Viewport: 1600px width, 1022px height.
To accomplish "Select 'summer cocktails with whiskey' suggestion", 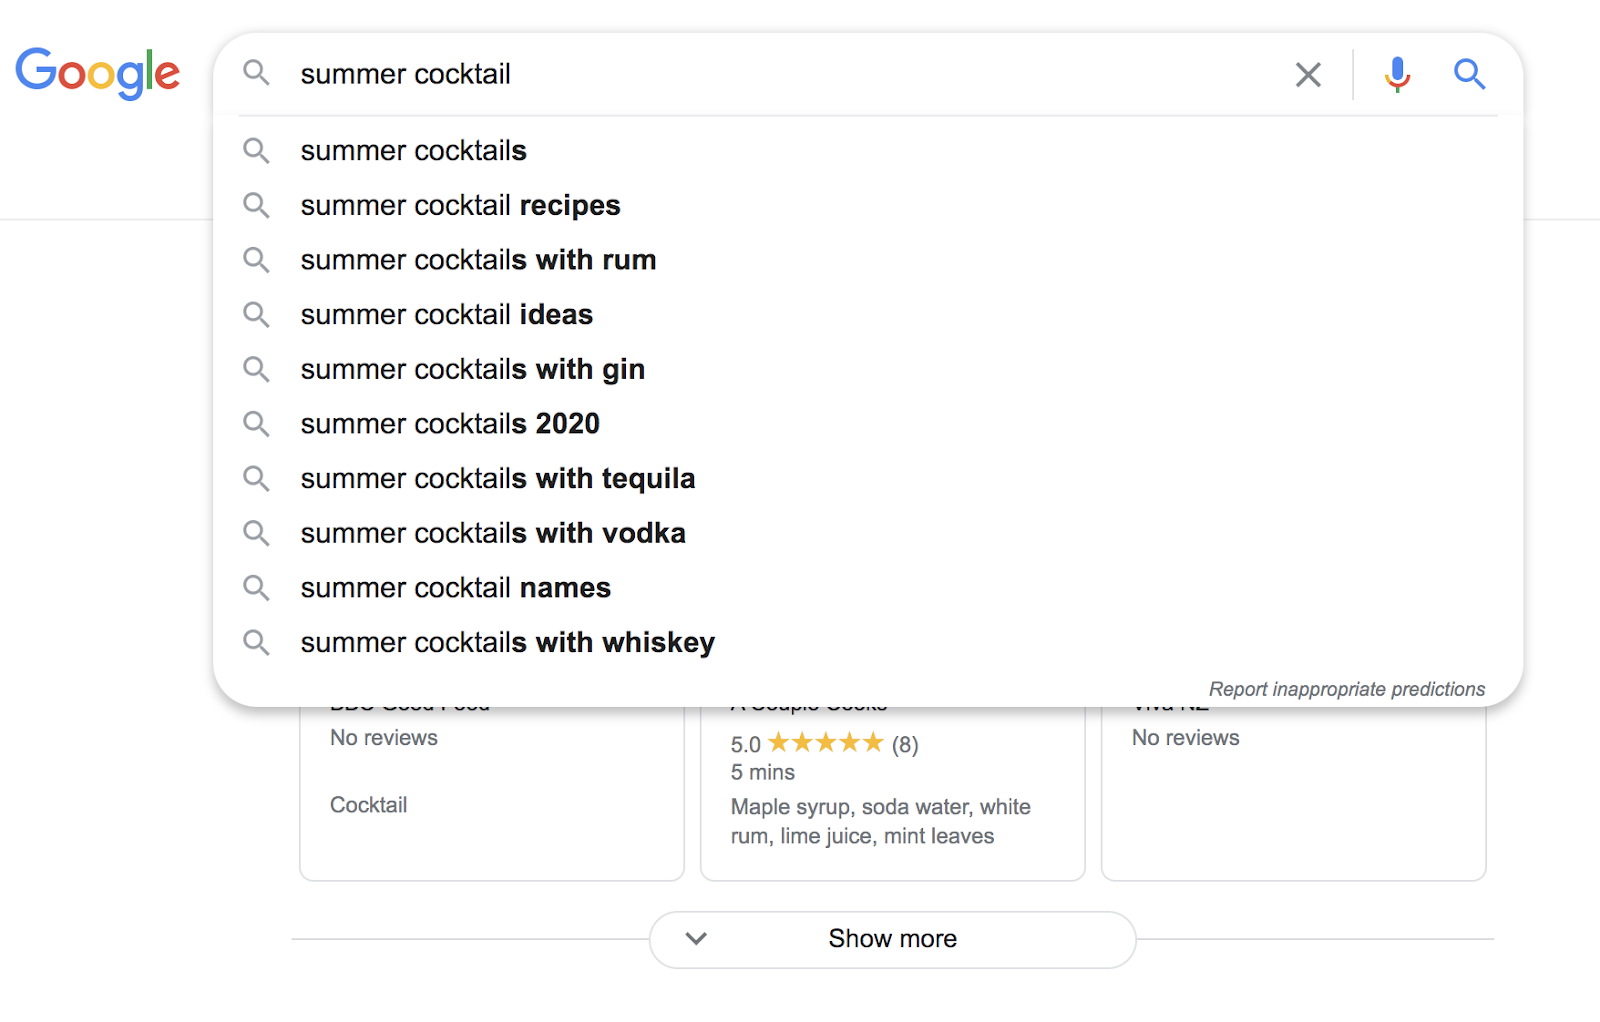I will [x=507, y=643].
